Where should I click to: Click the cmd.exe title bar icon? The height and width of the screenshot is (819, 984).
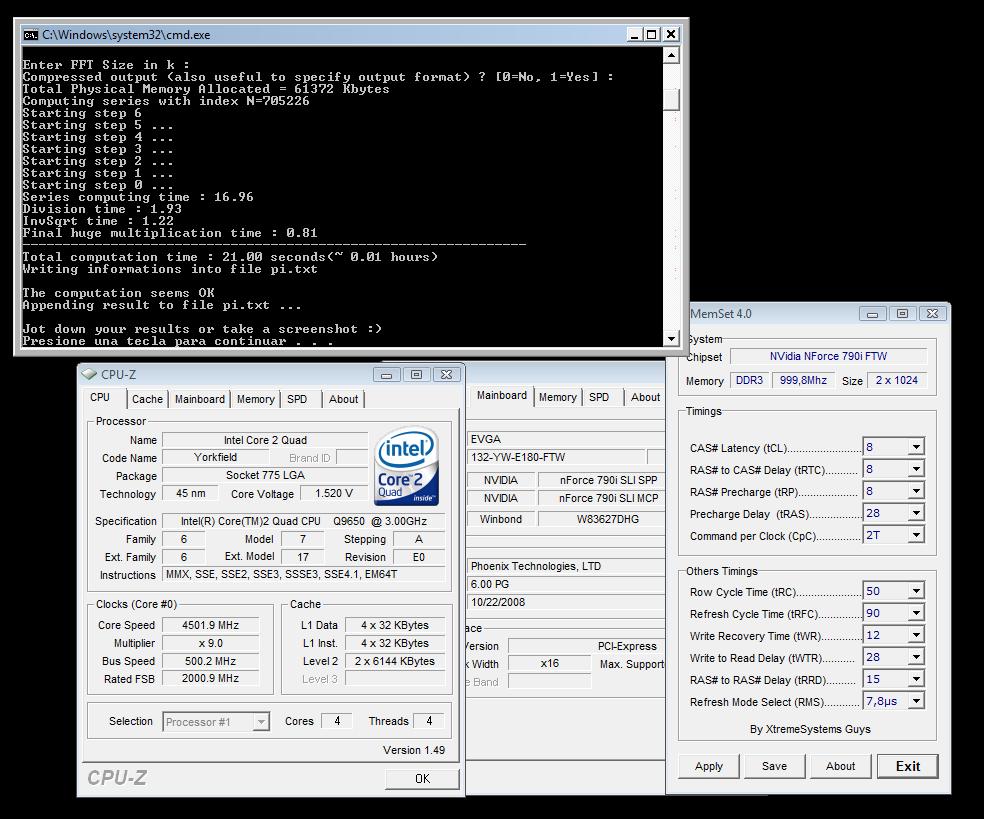point(31,35)
